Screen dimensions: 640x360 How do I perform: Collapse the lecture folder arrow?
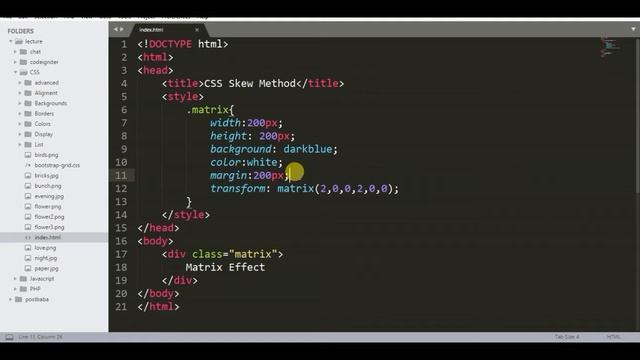[11, 41]
